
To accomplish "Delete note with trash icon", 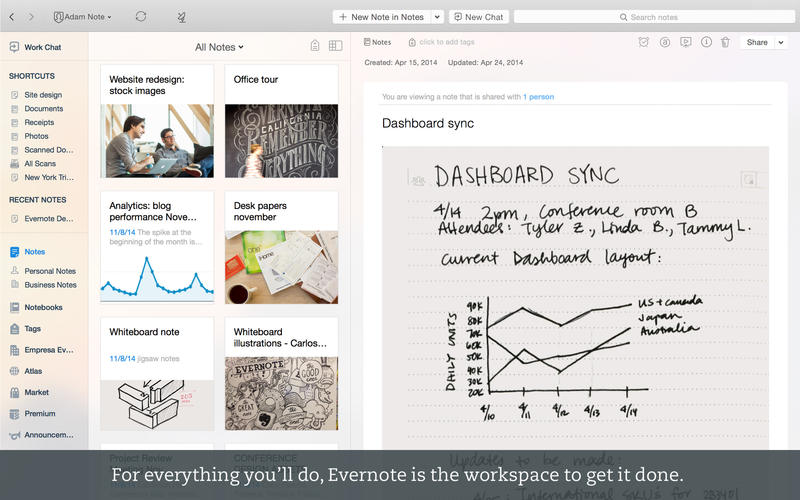I will 725,42.
